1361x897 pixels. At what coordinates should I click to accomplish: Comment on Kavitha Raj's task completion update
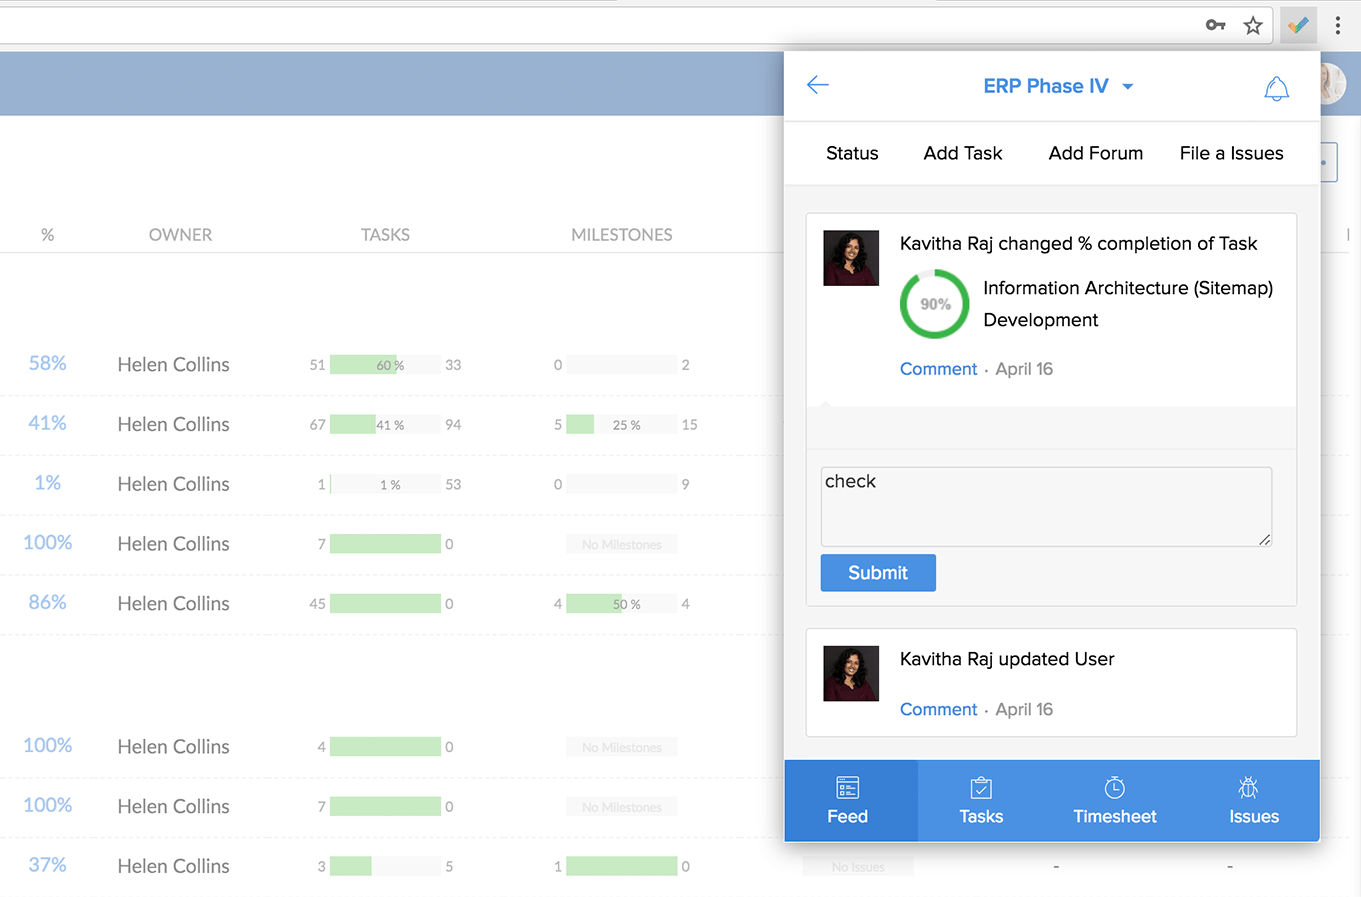[938, 369]
